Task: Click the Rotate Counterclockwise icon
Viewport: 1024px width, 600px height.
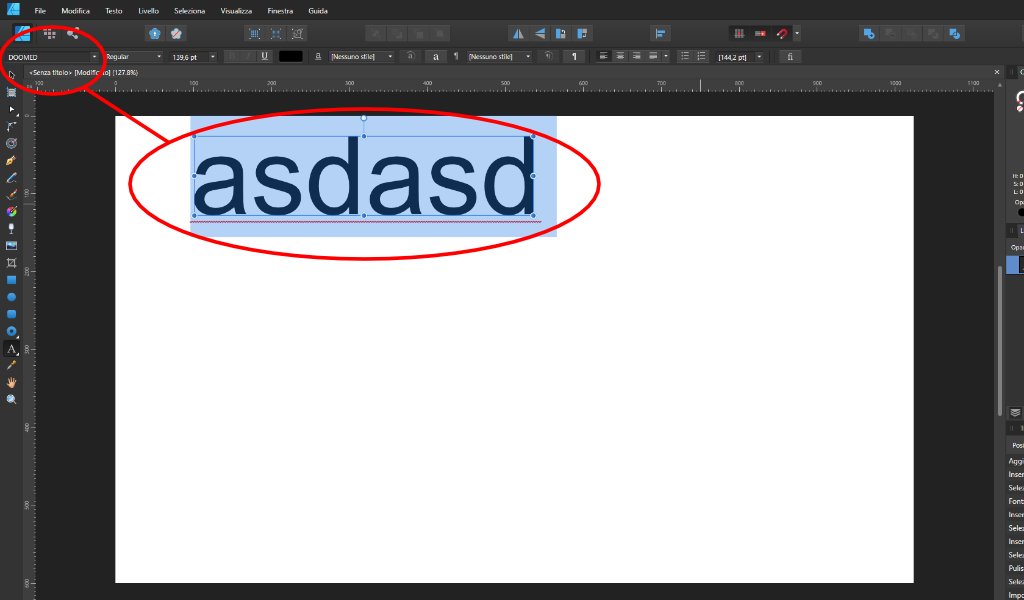Action: [x=560, y=33]
